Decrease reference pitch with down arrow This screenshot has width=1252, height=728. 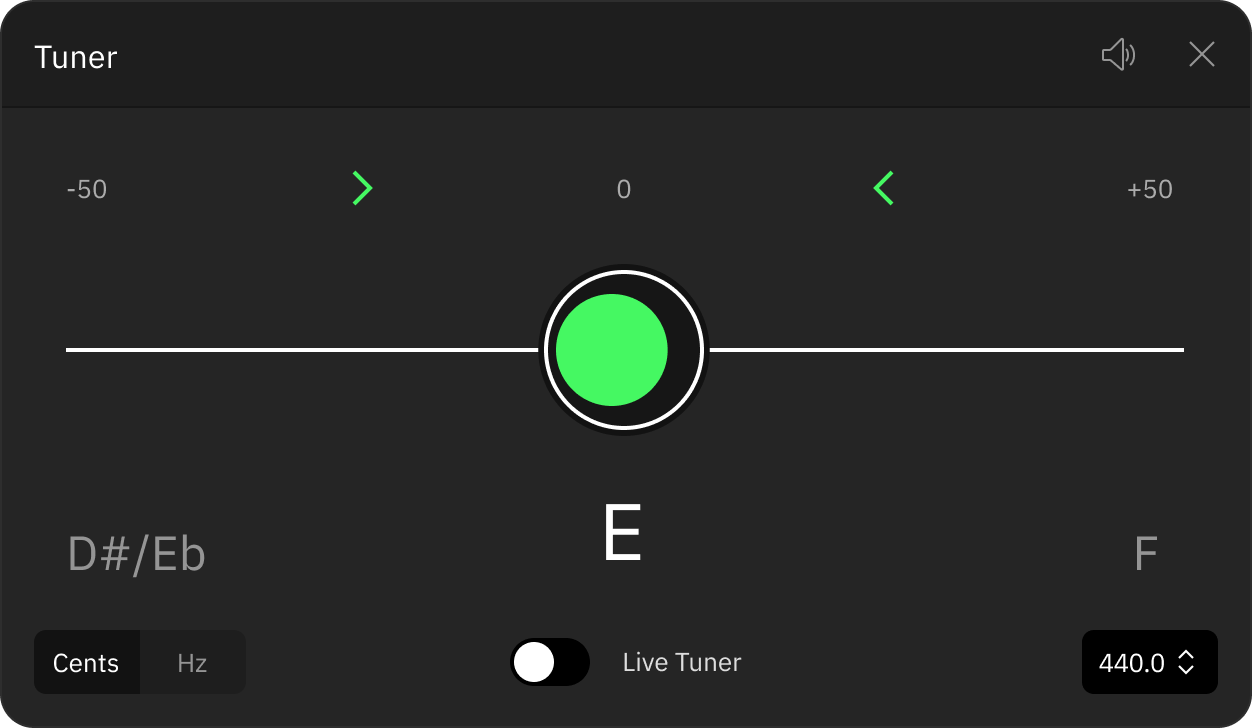1186,670
